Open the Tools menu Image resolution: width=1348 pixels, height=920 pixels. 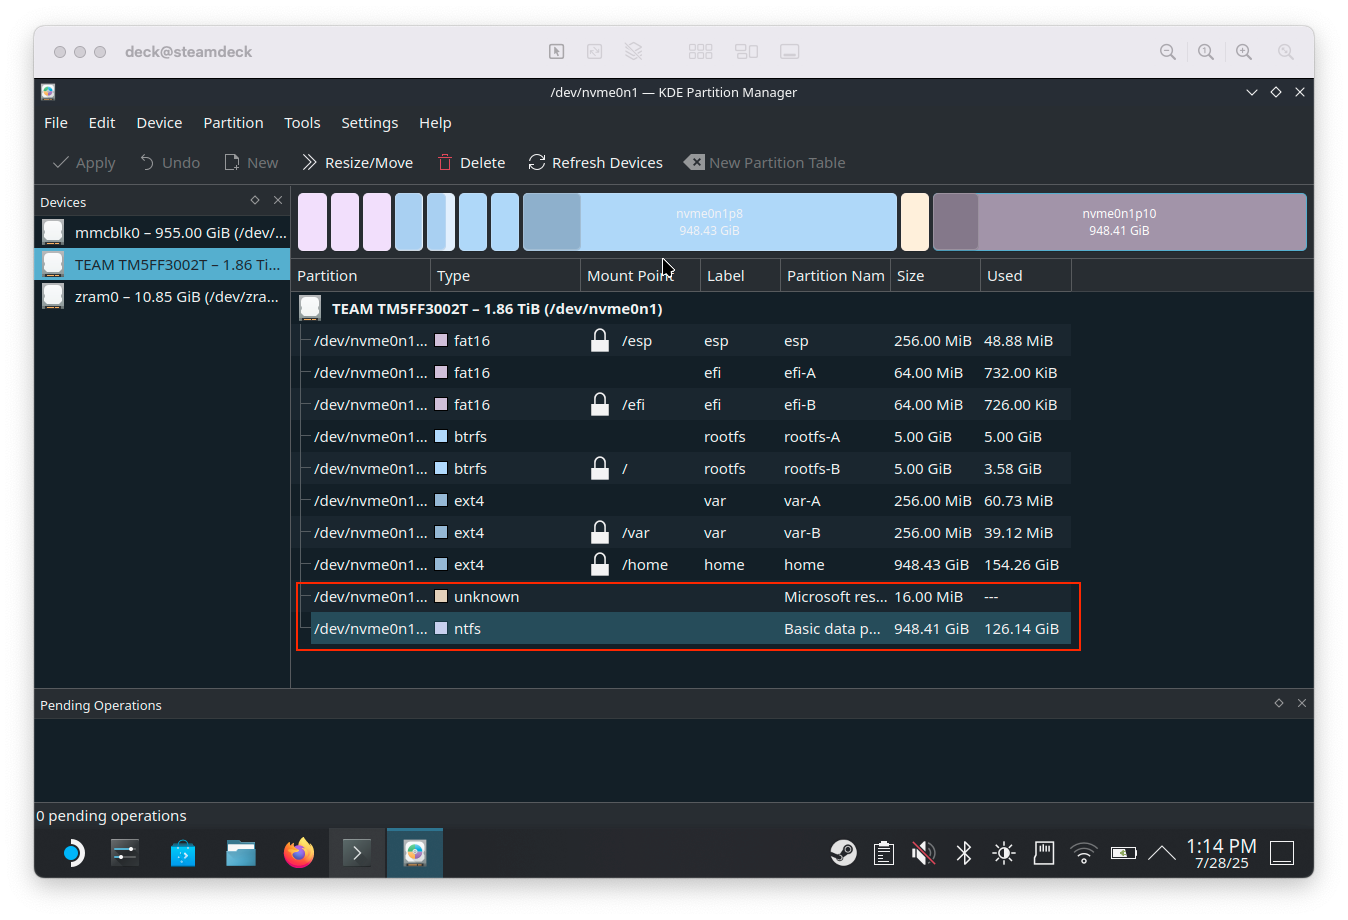(302, 123)
